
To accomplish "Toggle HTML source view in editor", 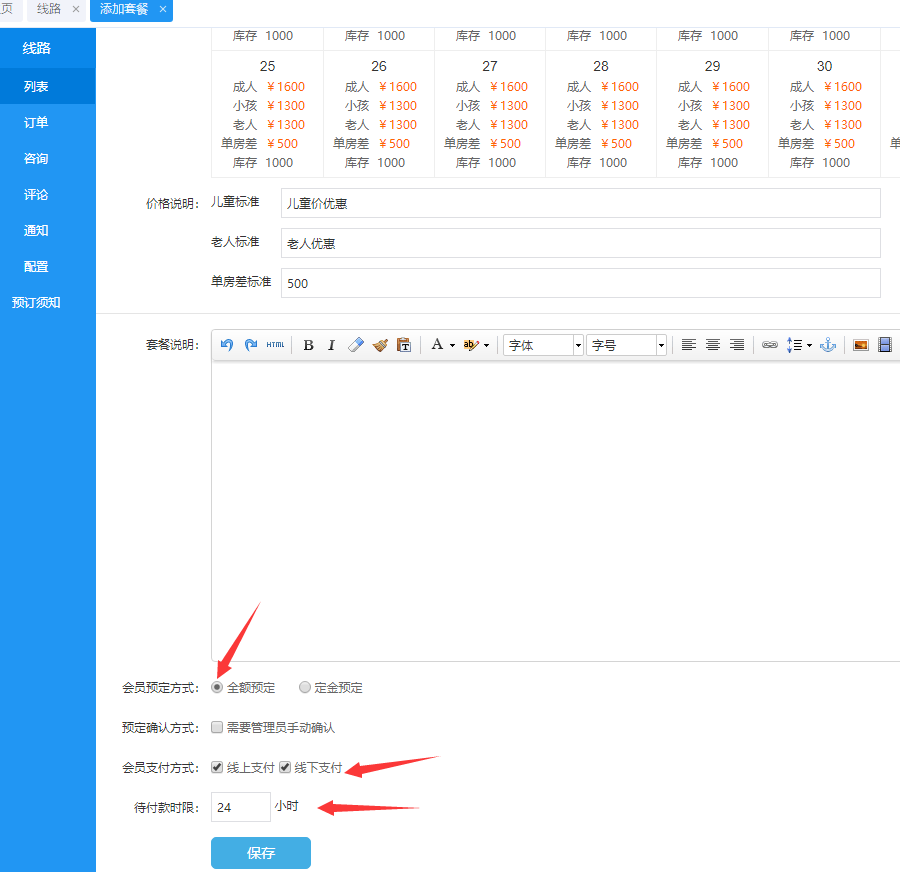I will pyautogui.click(x=275, y=345).
